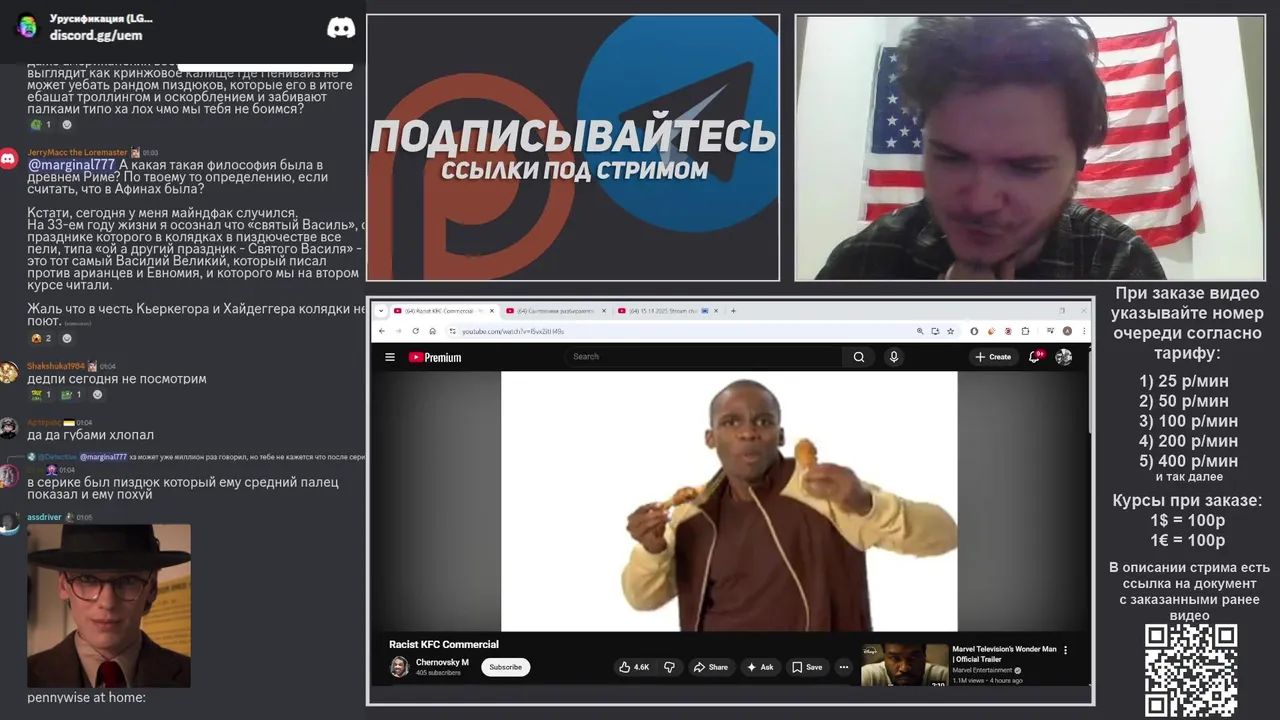This screenshot has height=720, width=1280.
Task: Subscribe to Chernovsky M
Action: (506, 667)
